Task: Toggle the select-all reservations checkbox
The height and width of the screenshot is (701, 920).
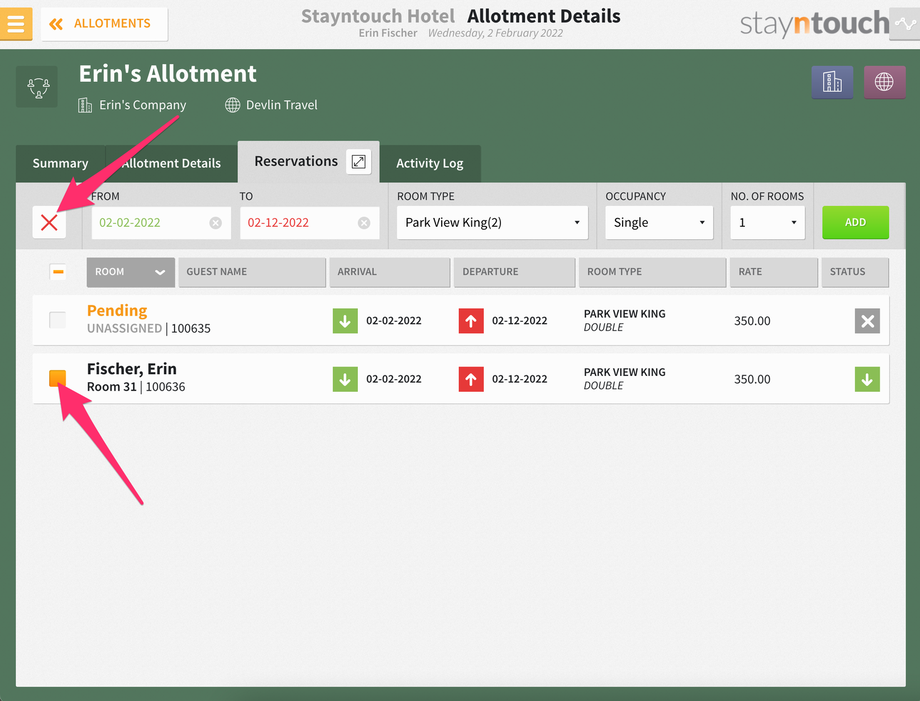Action: coord(58,272)
